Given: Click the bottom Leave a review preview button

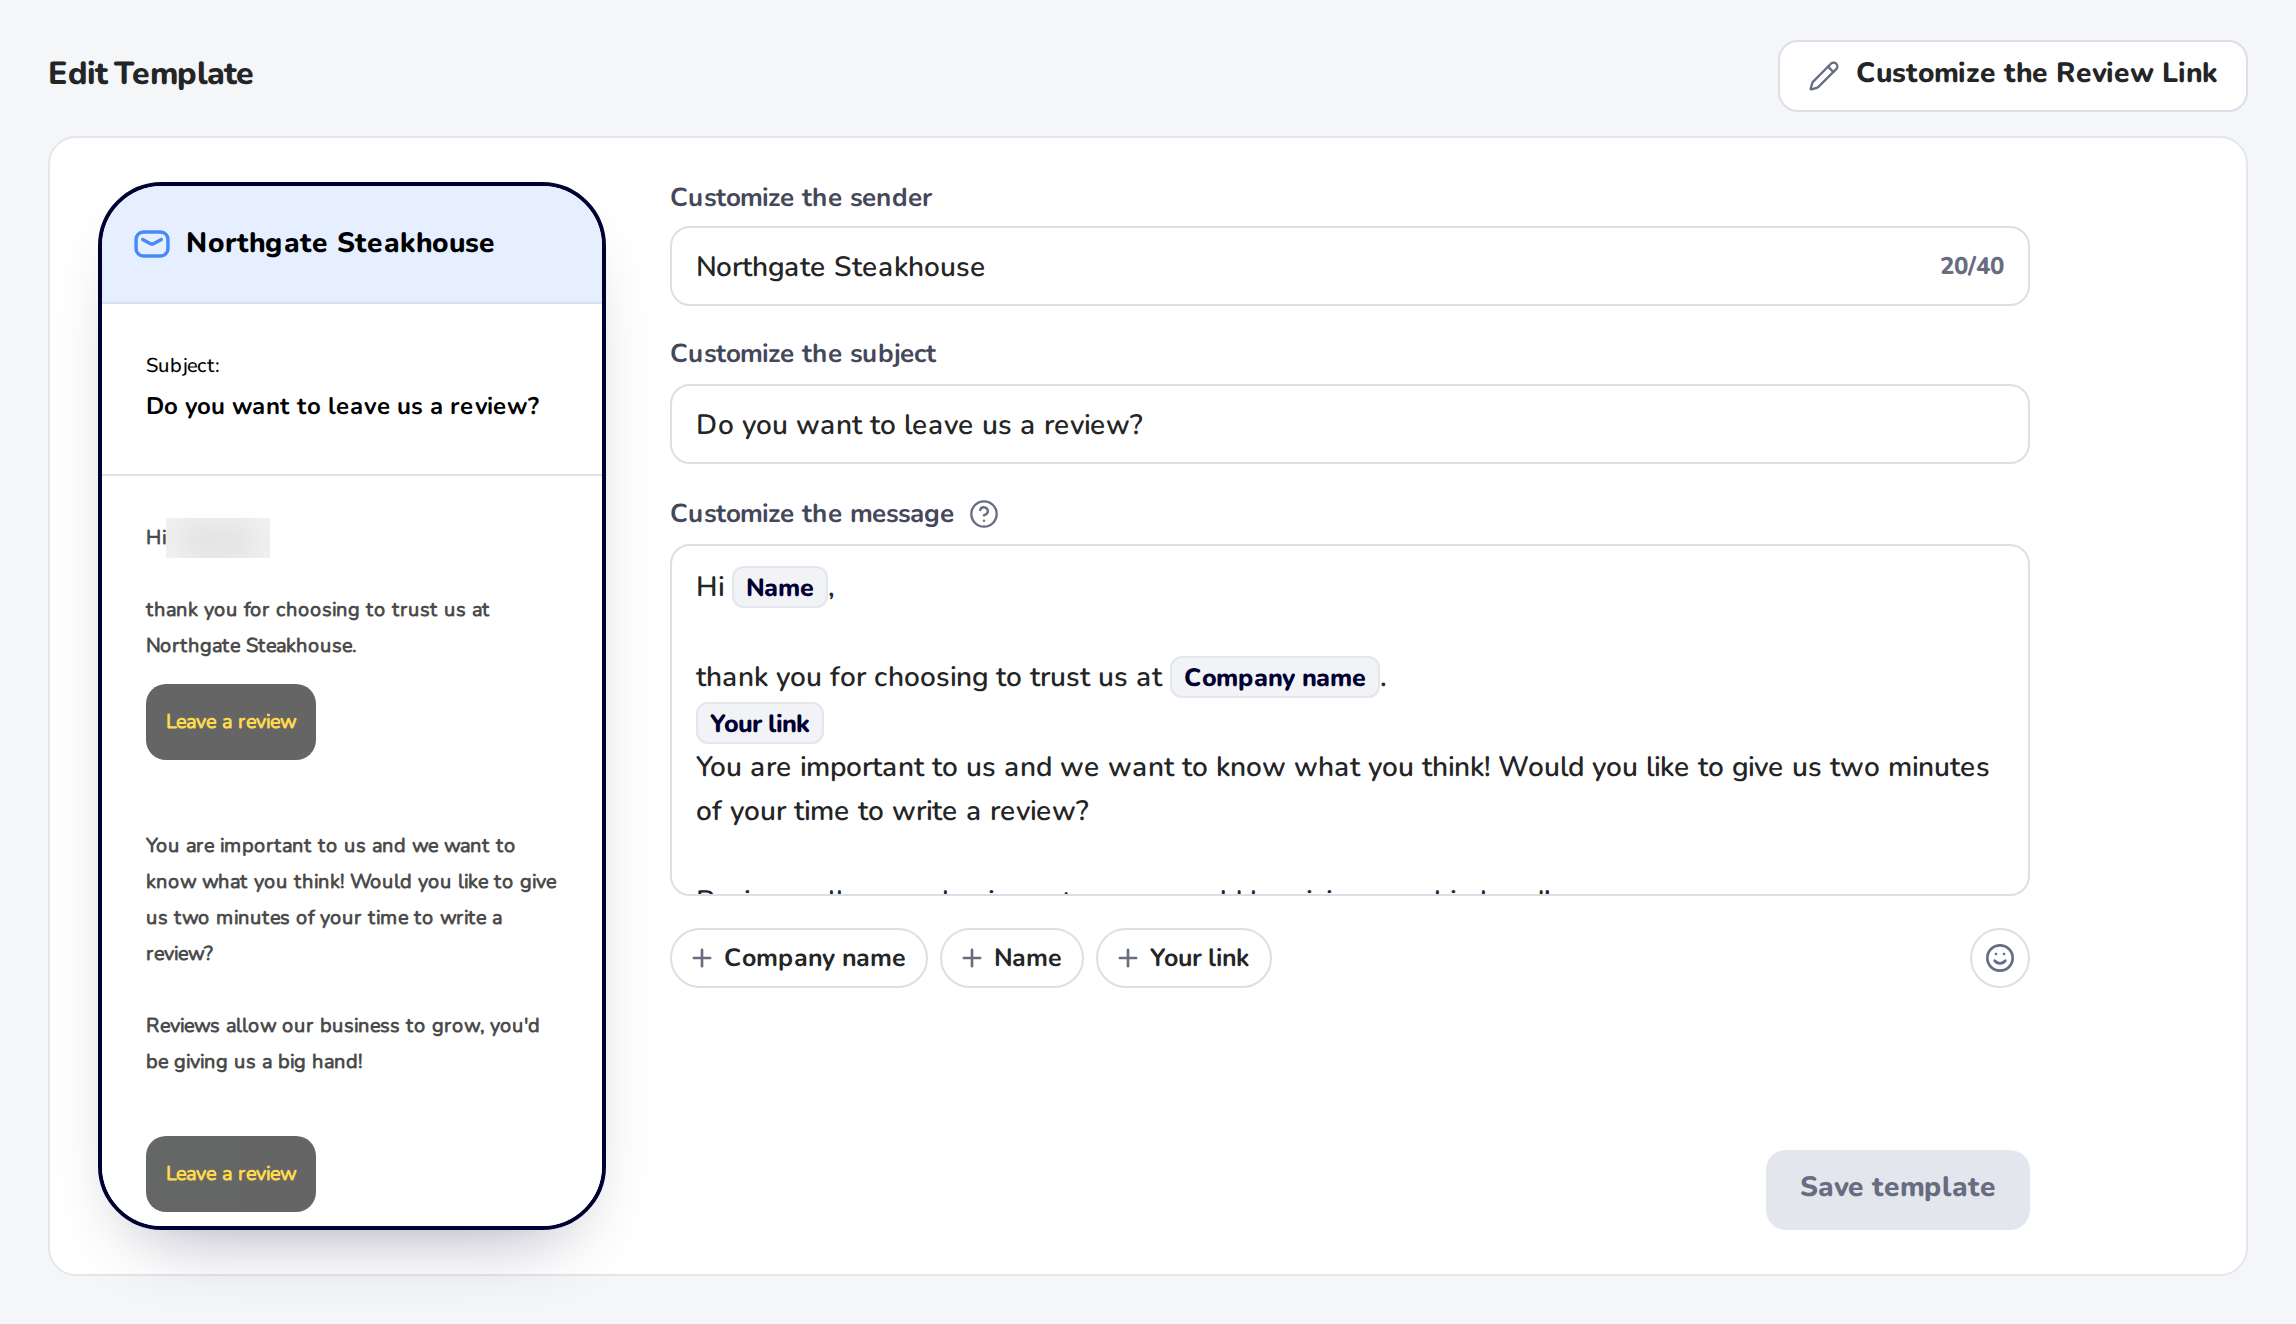Looking at the screenshot, I should point(231,1173).
